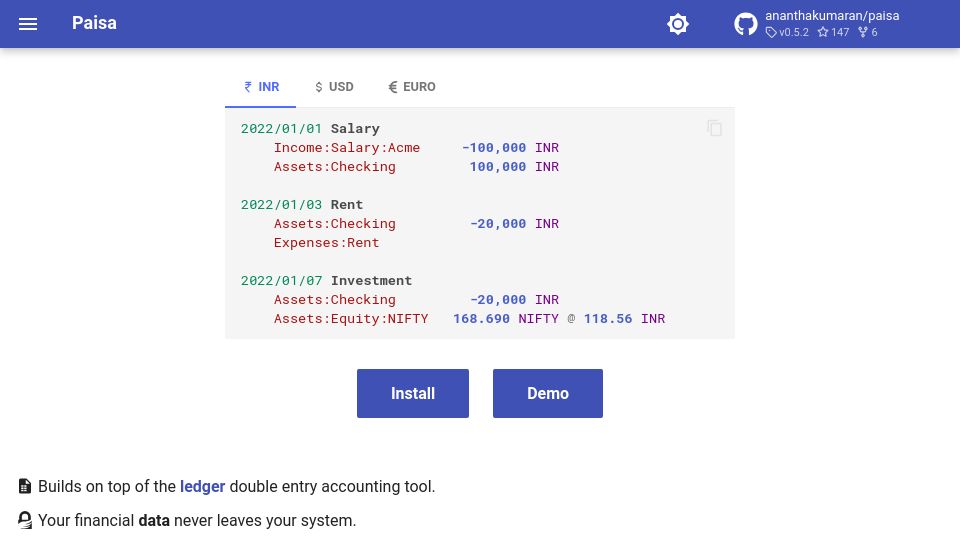Click the "2022/01/01" date text
960x540 pixels.
(281, 129)
